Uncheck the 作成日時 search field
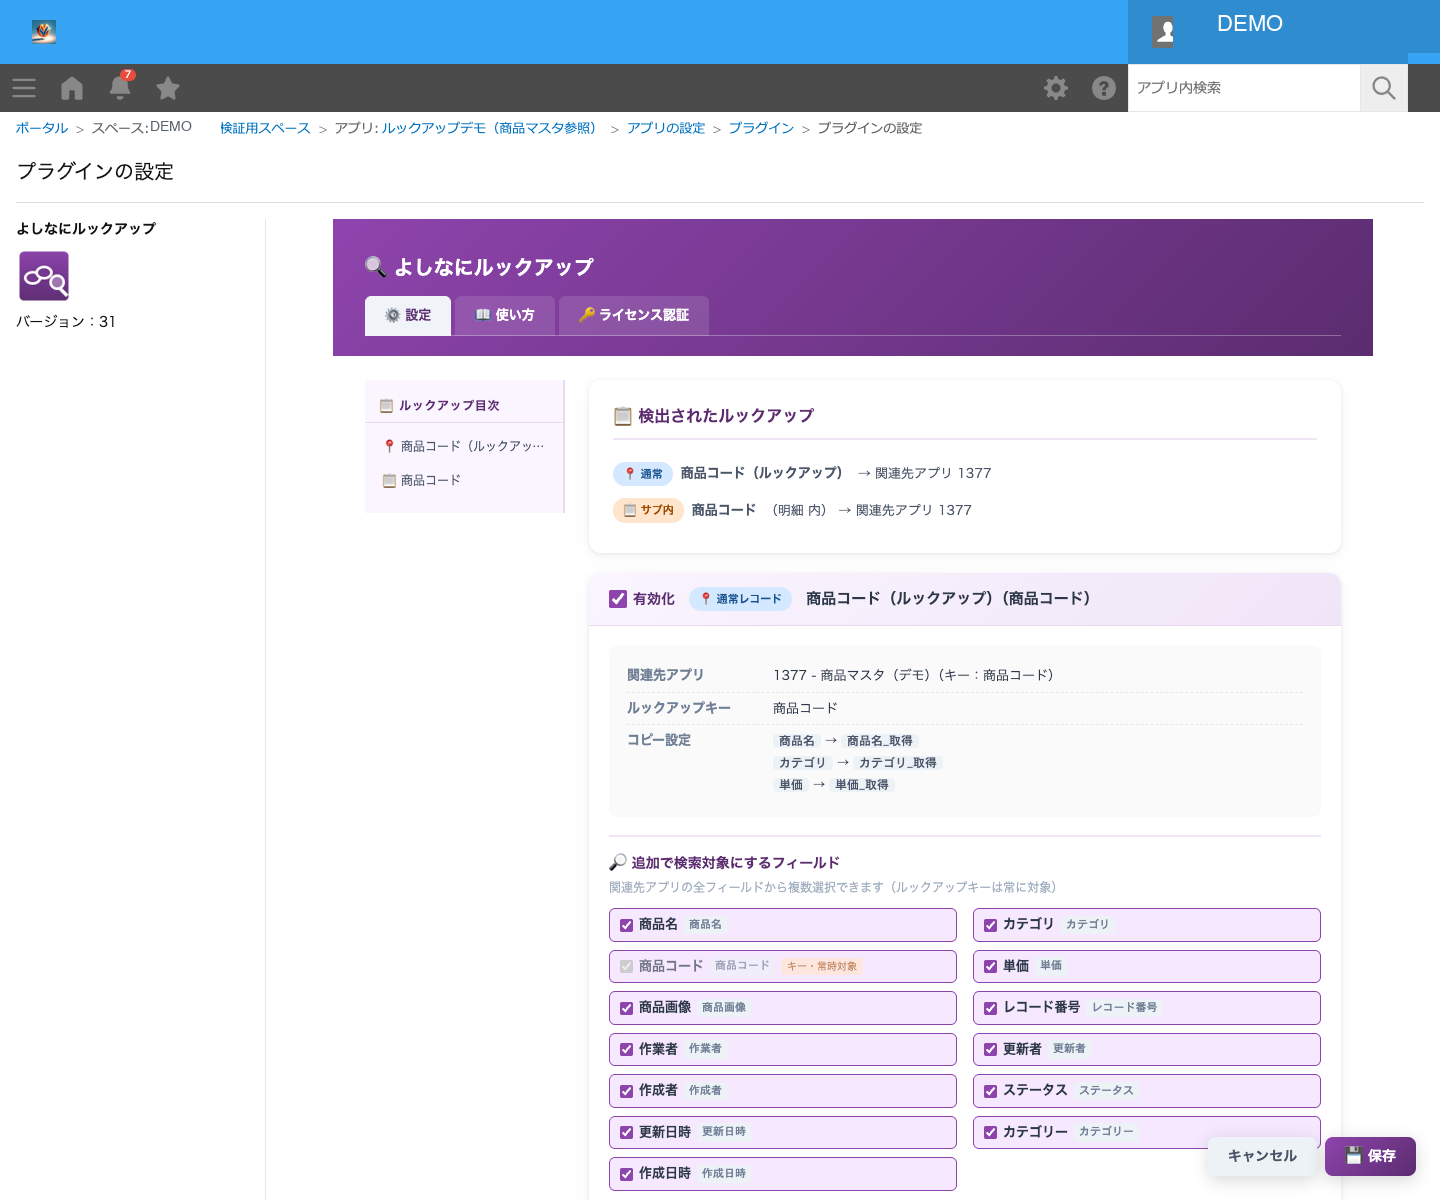Viewport: 1440px width, 1200px height. [x=626, y=1174]
